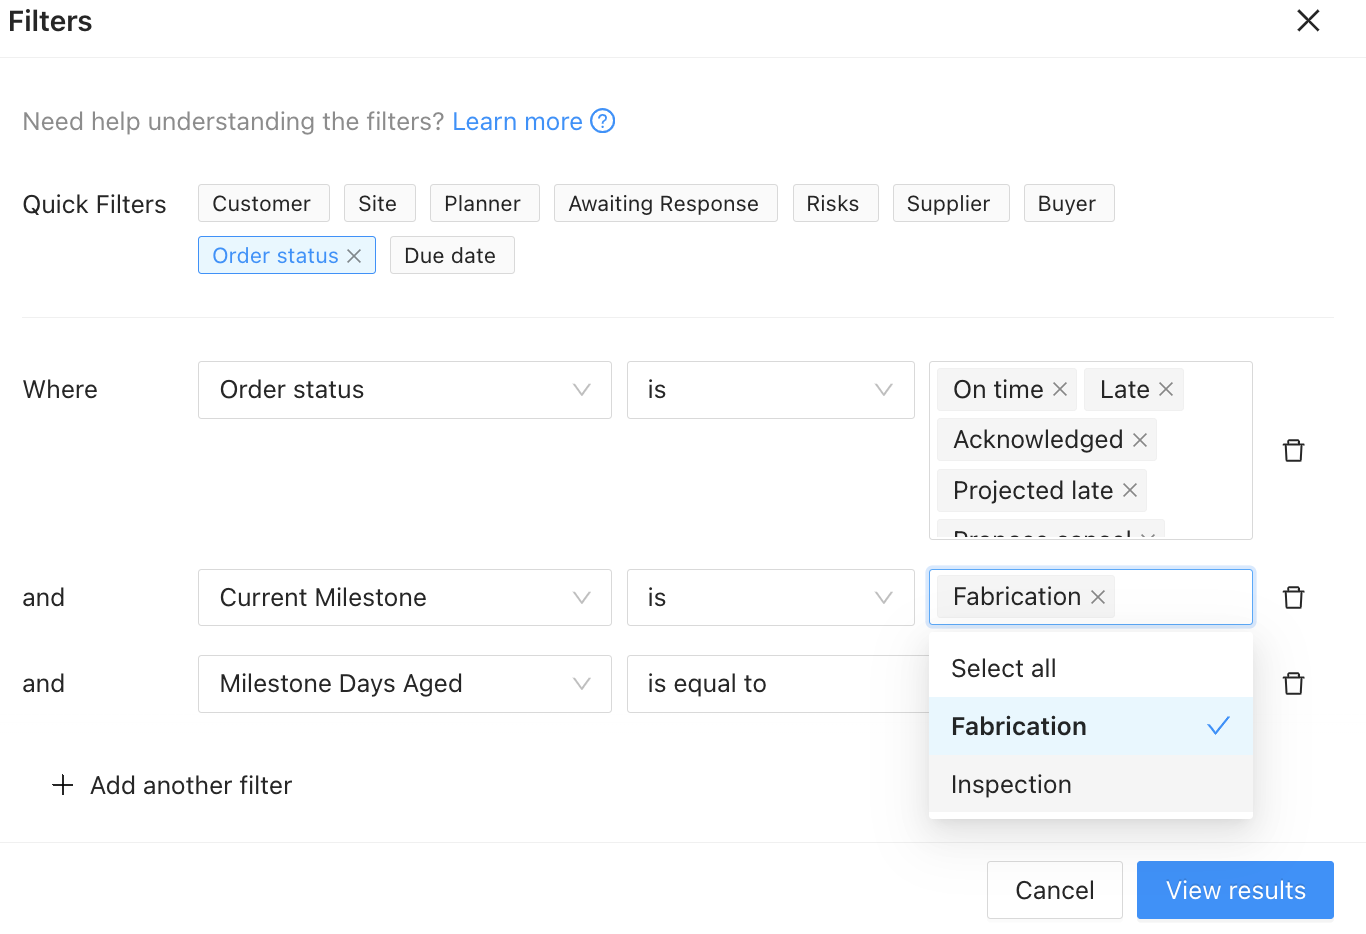1366x934 pixels.
Task: Delete the Order status filter row
Action: [1294, 450]
